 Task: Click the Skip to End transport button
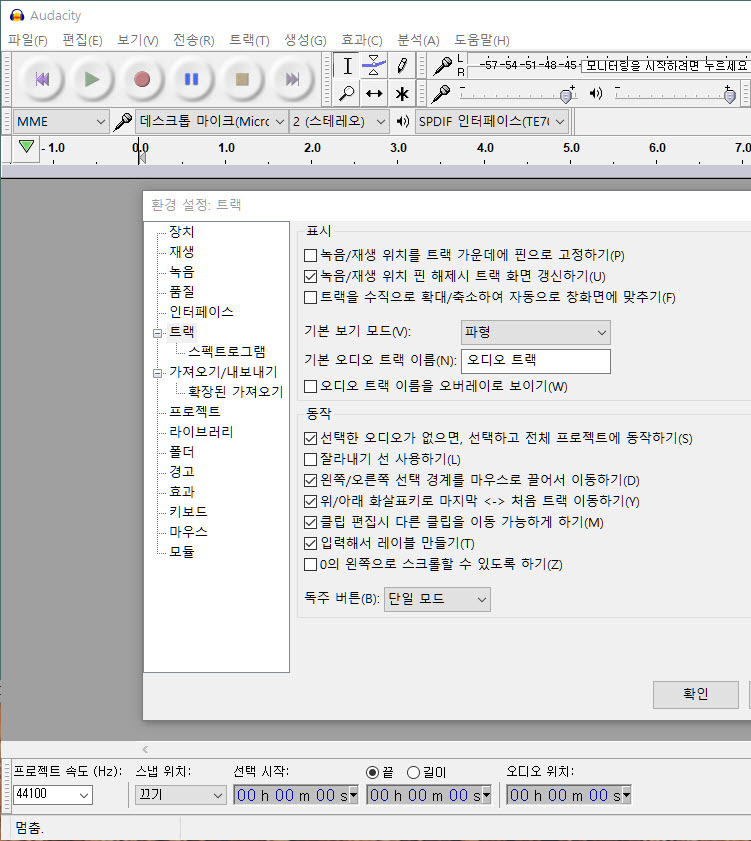coord(292,79)
